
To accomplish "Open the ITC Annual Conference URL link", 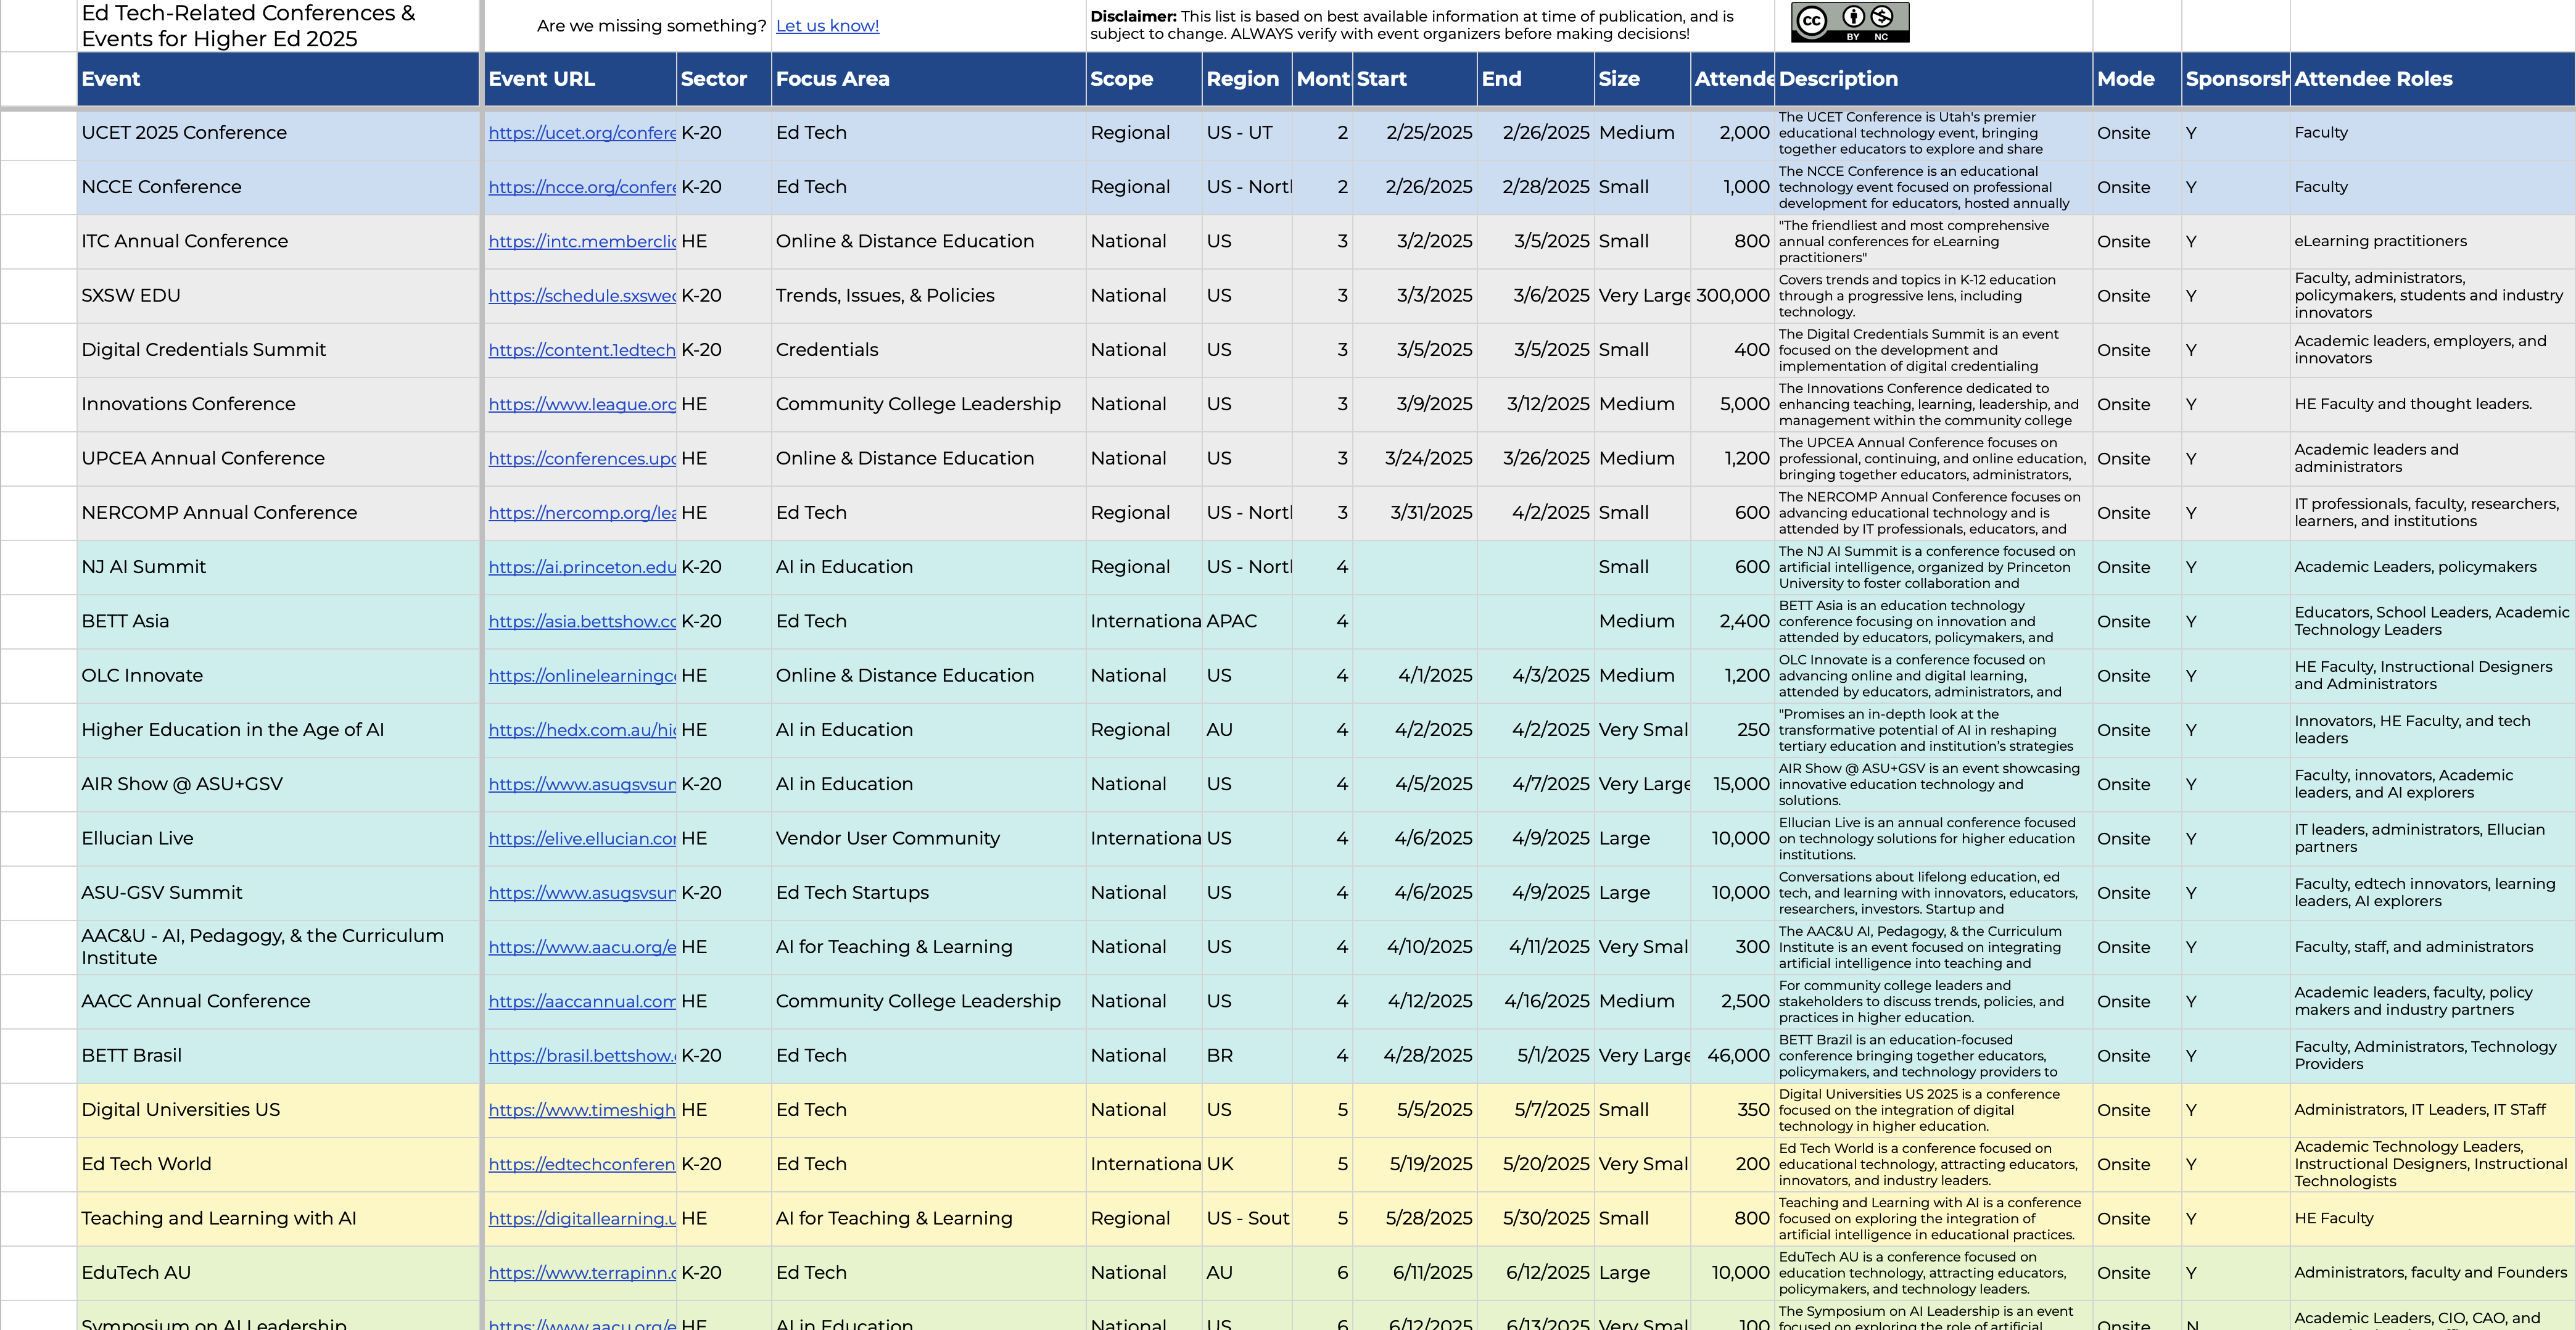I will (x=582, y=241).
